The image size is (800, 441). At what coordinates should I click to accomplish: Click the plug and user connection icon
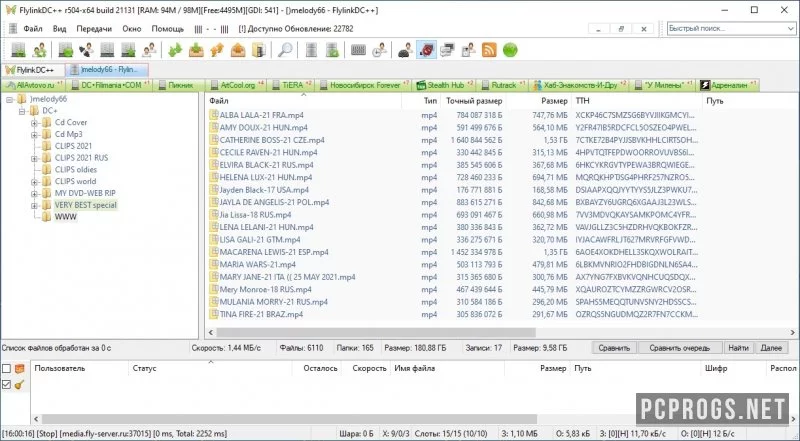point(86,50)
